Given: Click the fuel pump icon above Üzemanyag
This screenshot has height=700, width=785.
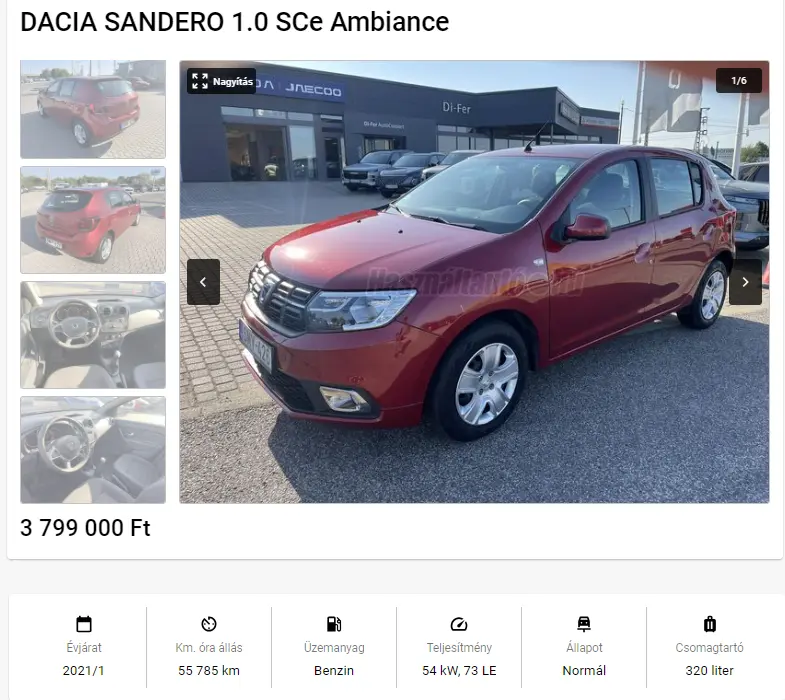Looking at the screenshot, I should coord(334,624).
